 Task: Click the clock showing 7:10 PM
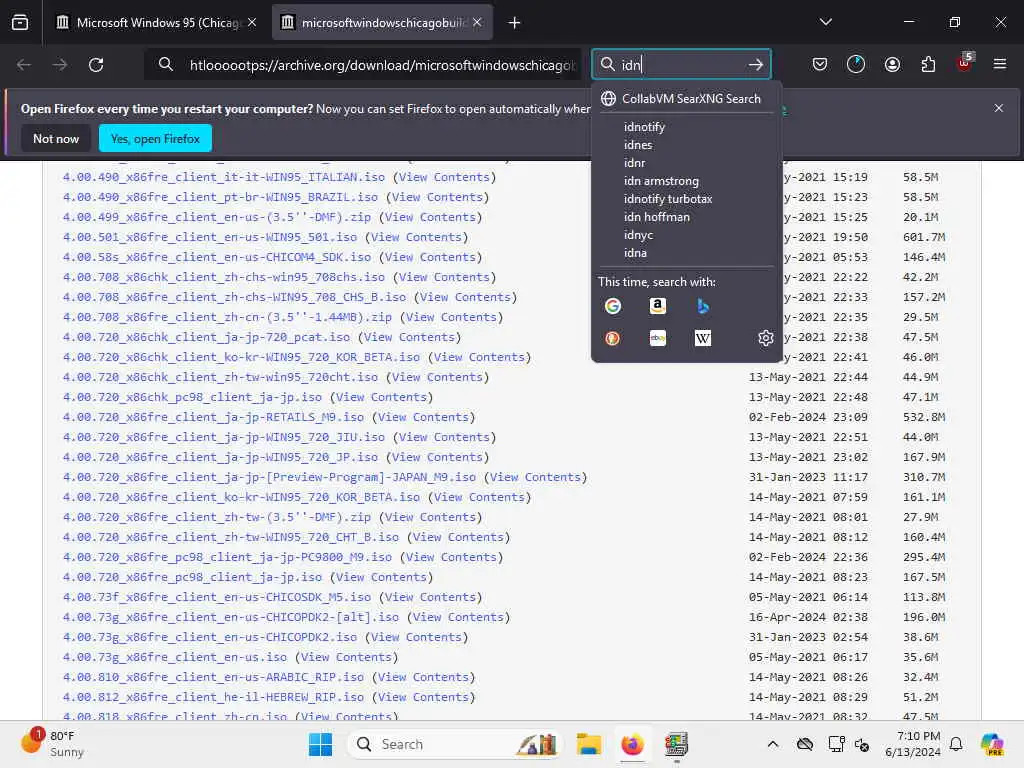coord(913,744)
